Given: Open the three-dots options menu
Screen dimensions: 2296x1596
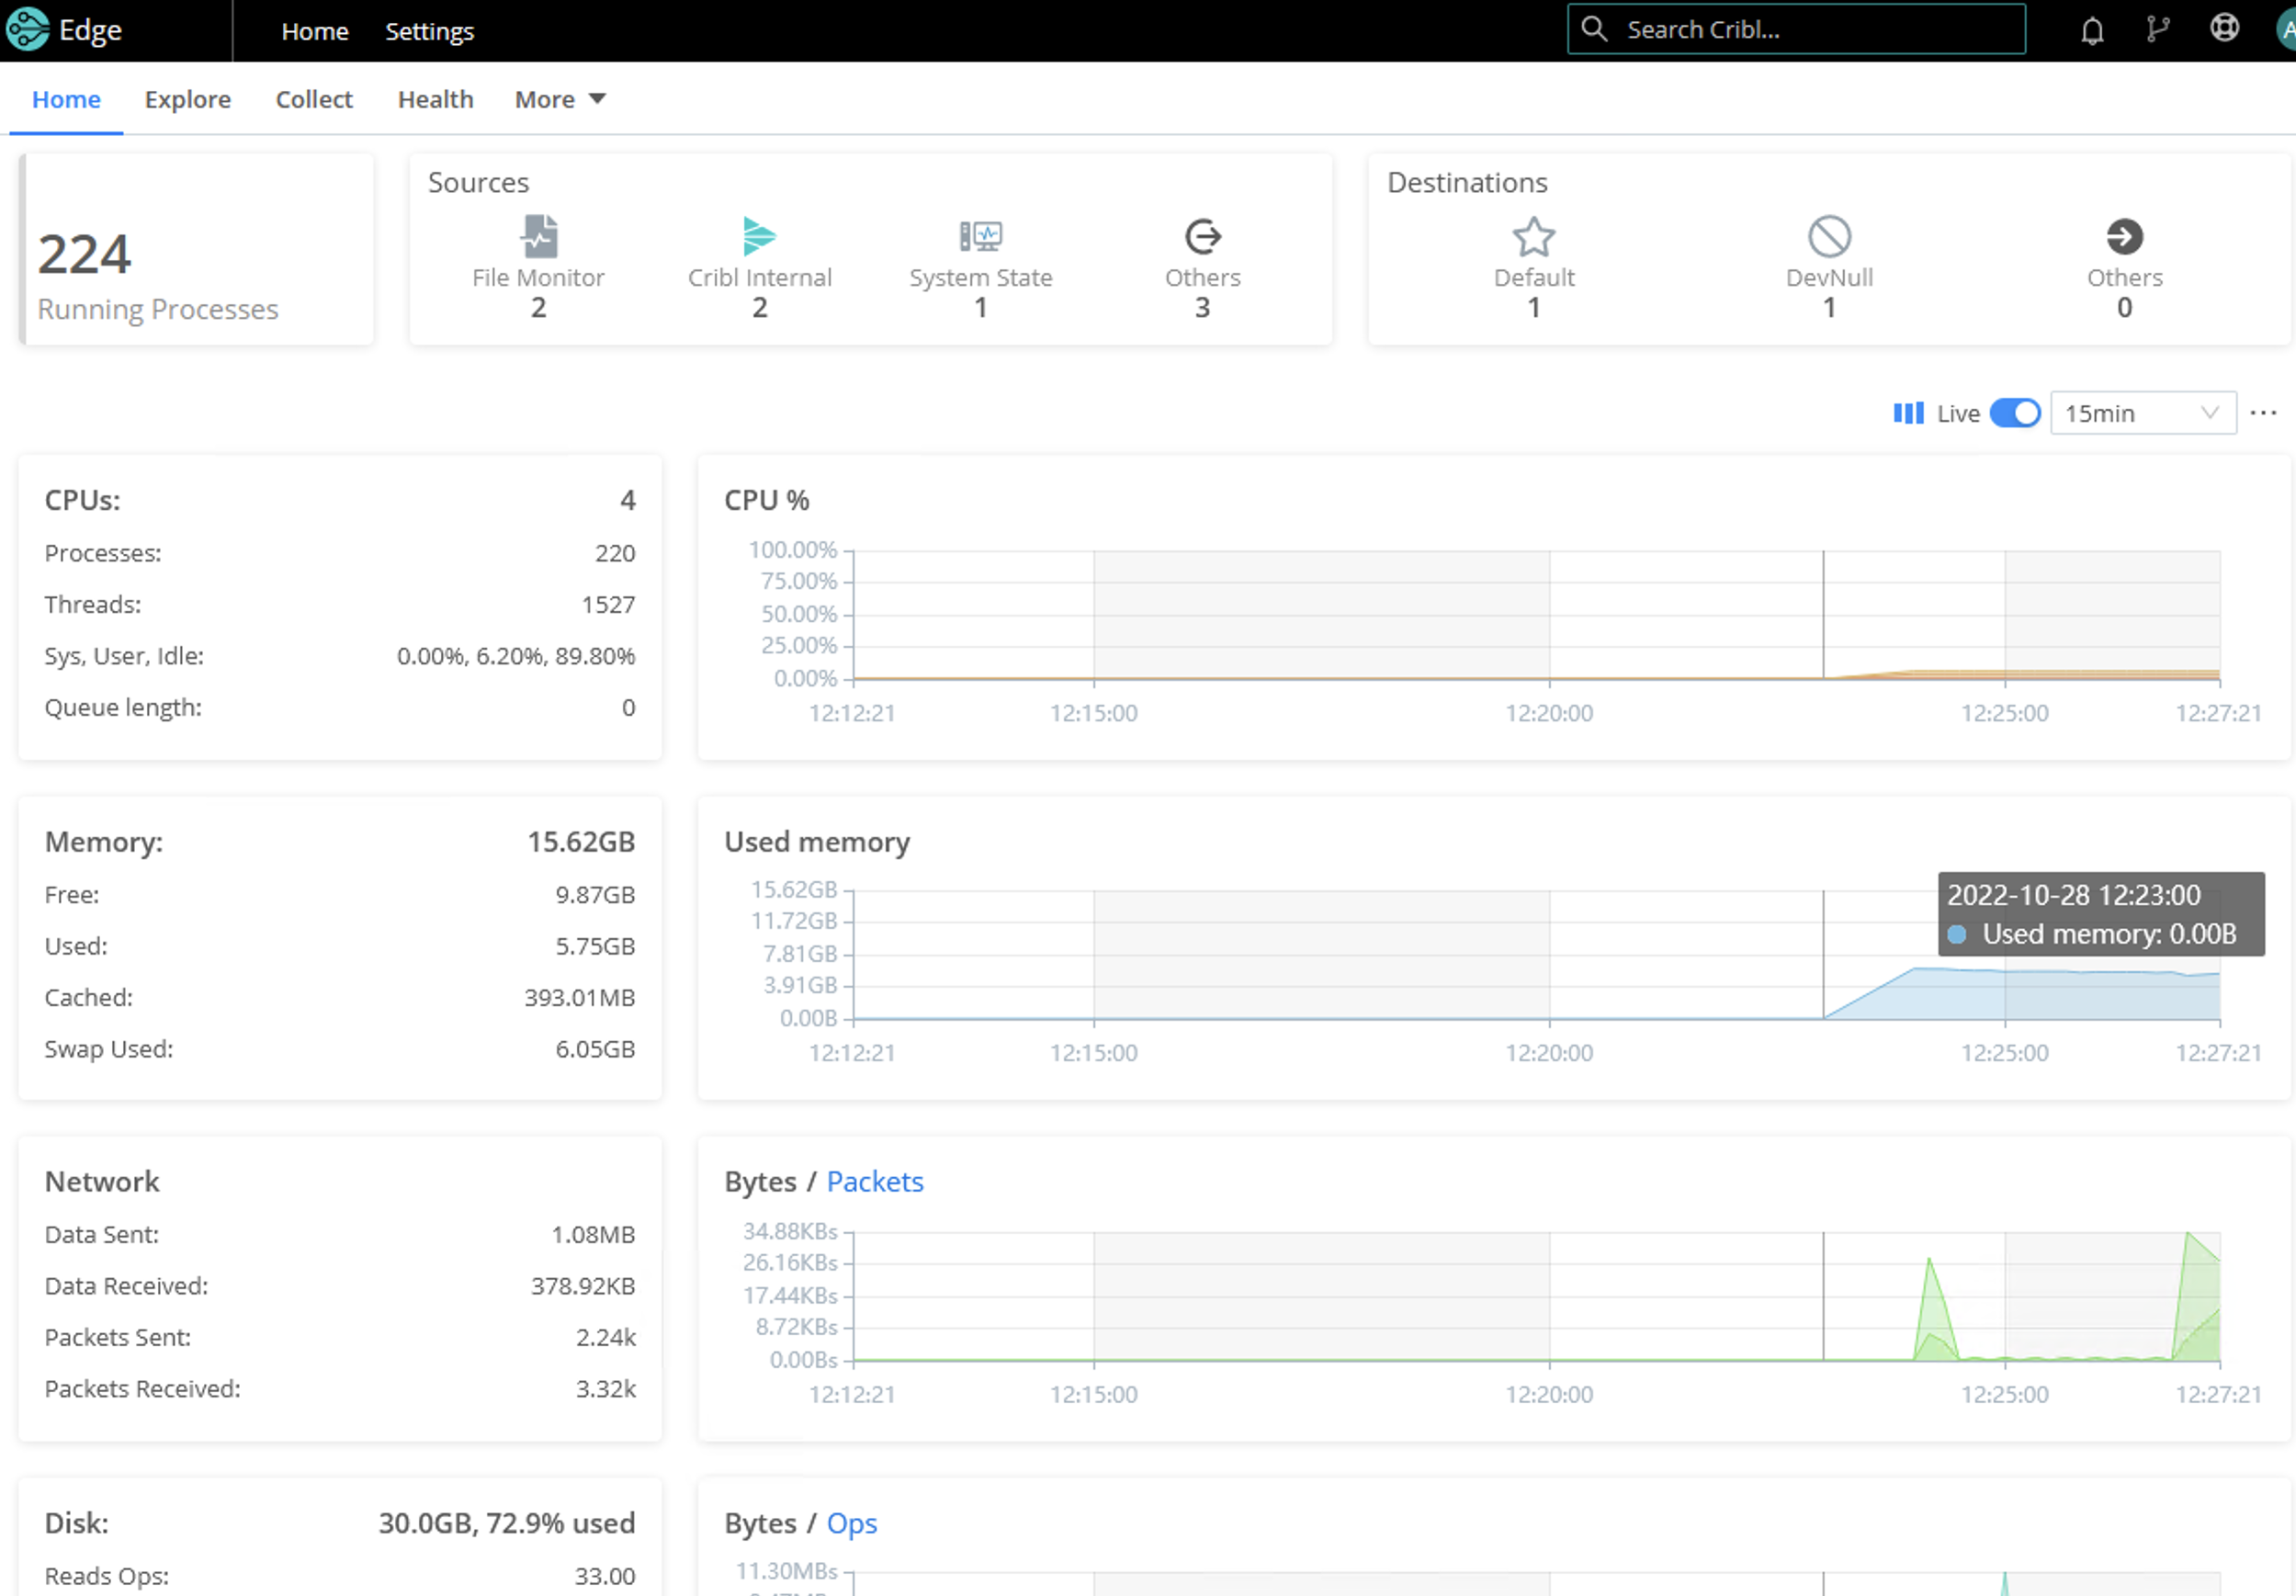Looking at the screenshot, I should [2263, 413].
